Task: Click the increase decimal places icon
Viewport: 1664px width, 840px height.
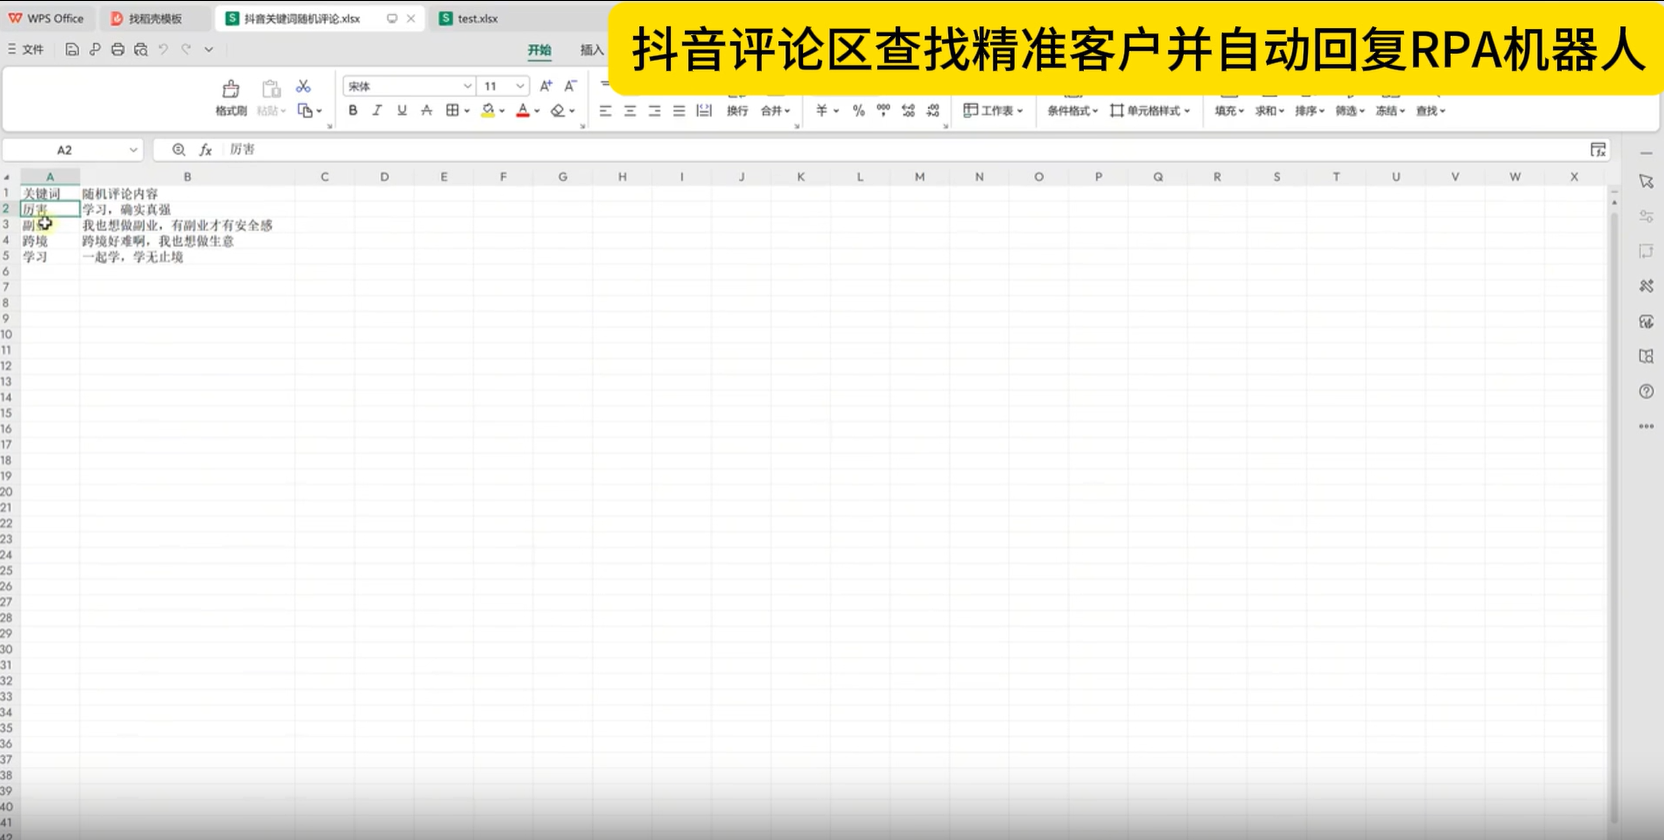Action: [x=908, y=111]
